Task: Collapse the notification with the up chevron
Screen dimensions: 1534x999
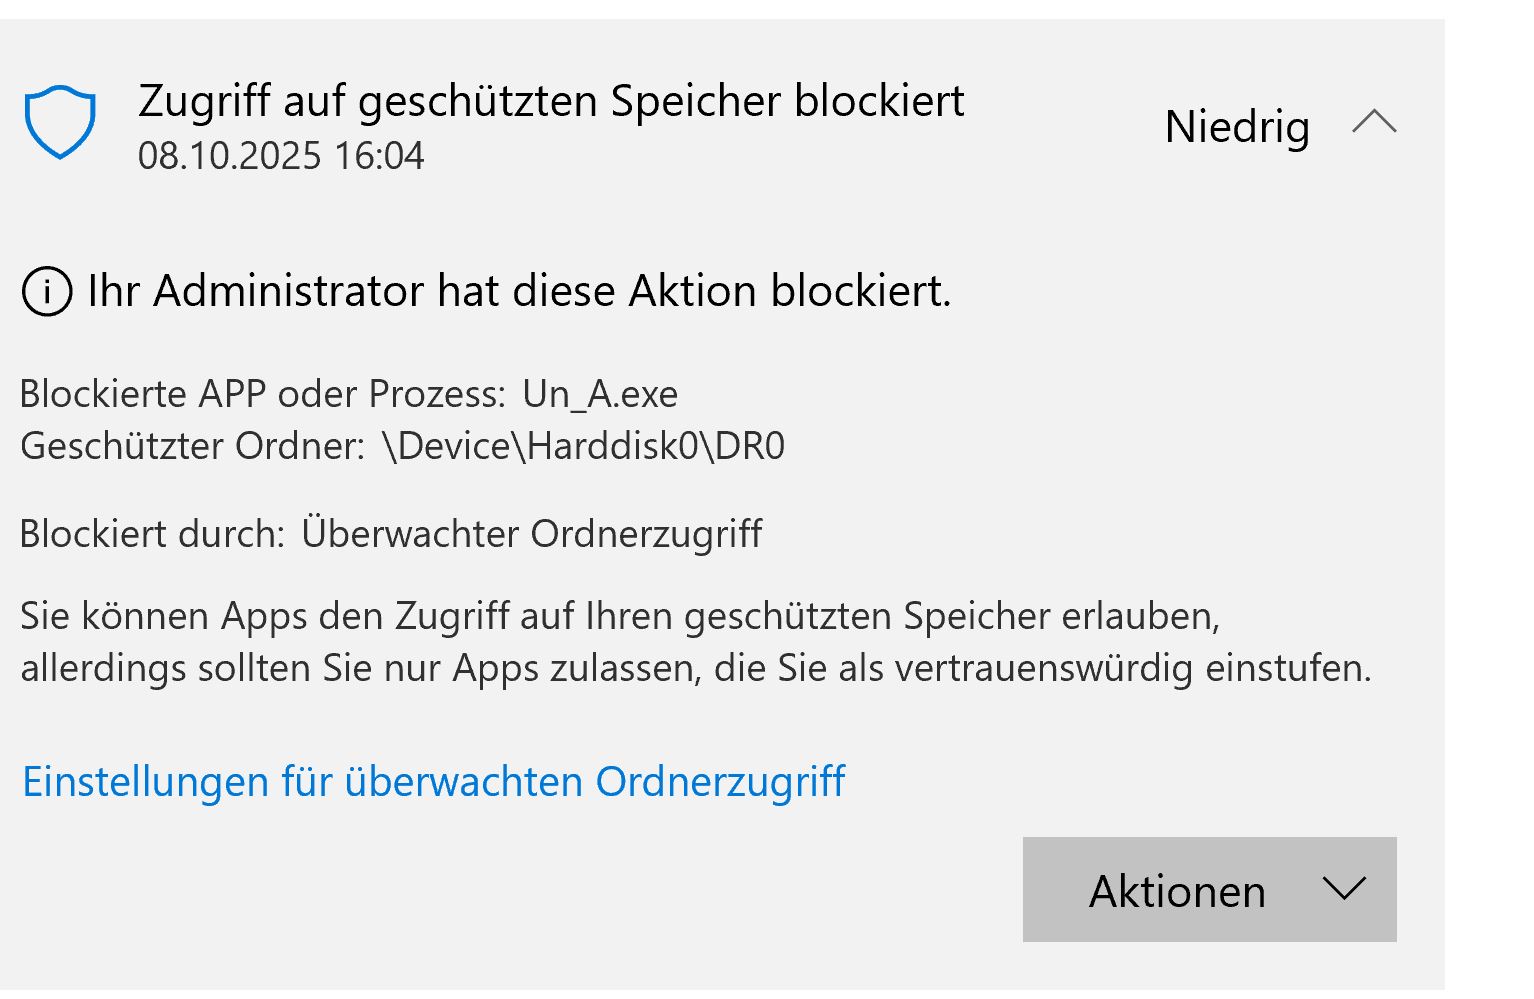Action: pyautogui.click(x=1374, y=123)
